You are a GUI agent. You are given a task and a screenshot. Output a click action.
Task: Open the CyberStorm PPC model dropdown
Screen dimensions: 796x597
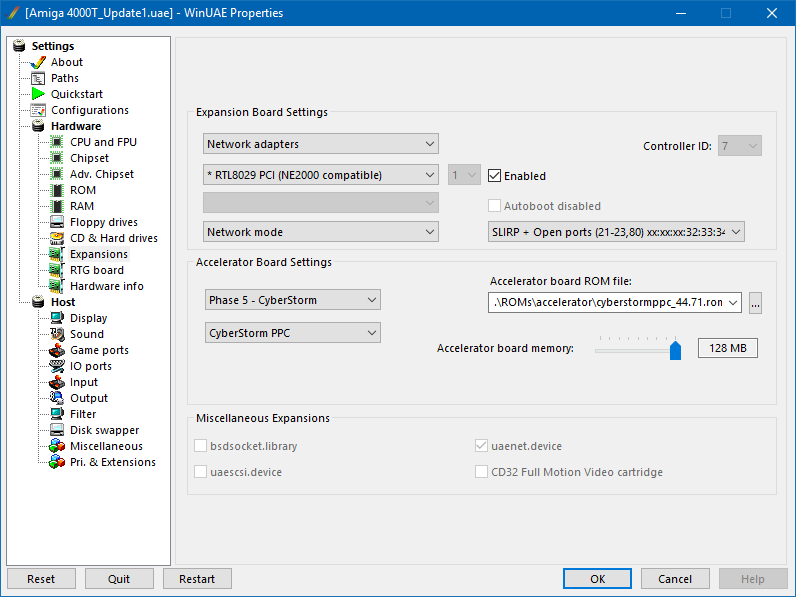click(x=291, y=332)
